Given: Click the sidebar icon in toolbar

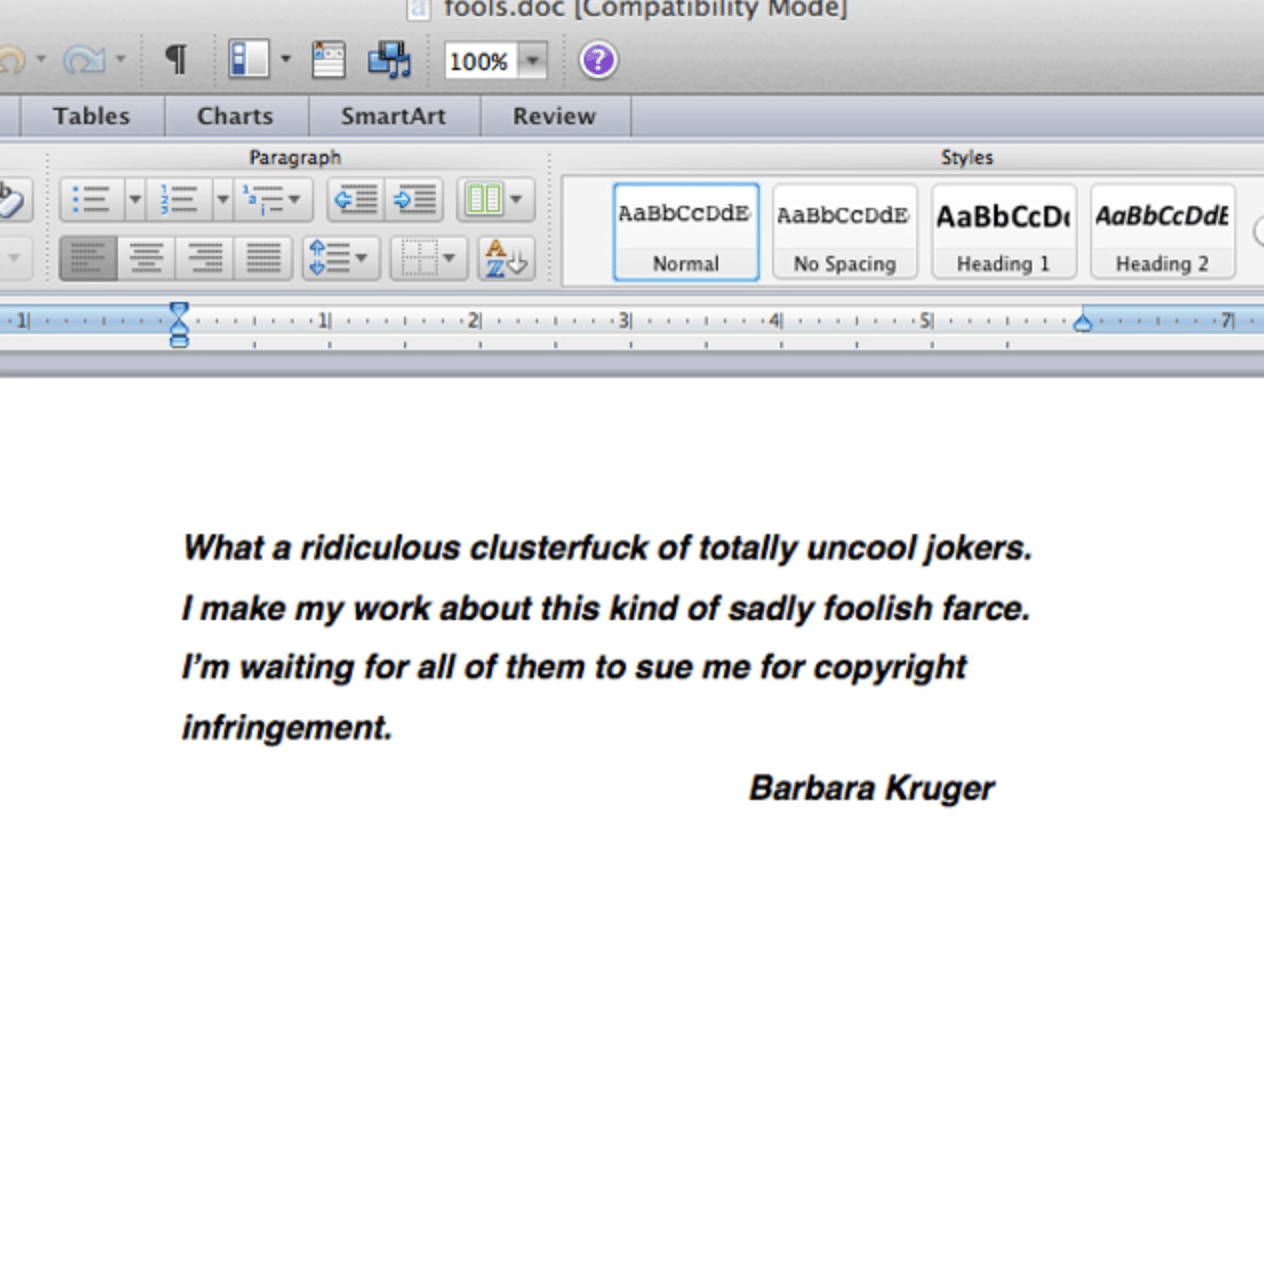Looking at the screenshot, I should (x=248, y=60).
